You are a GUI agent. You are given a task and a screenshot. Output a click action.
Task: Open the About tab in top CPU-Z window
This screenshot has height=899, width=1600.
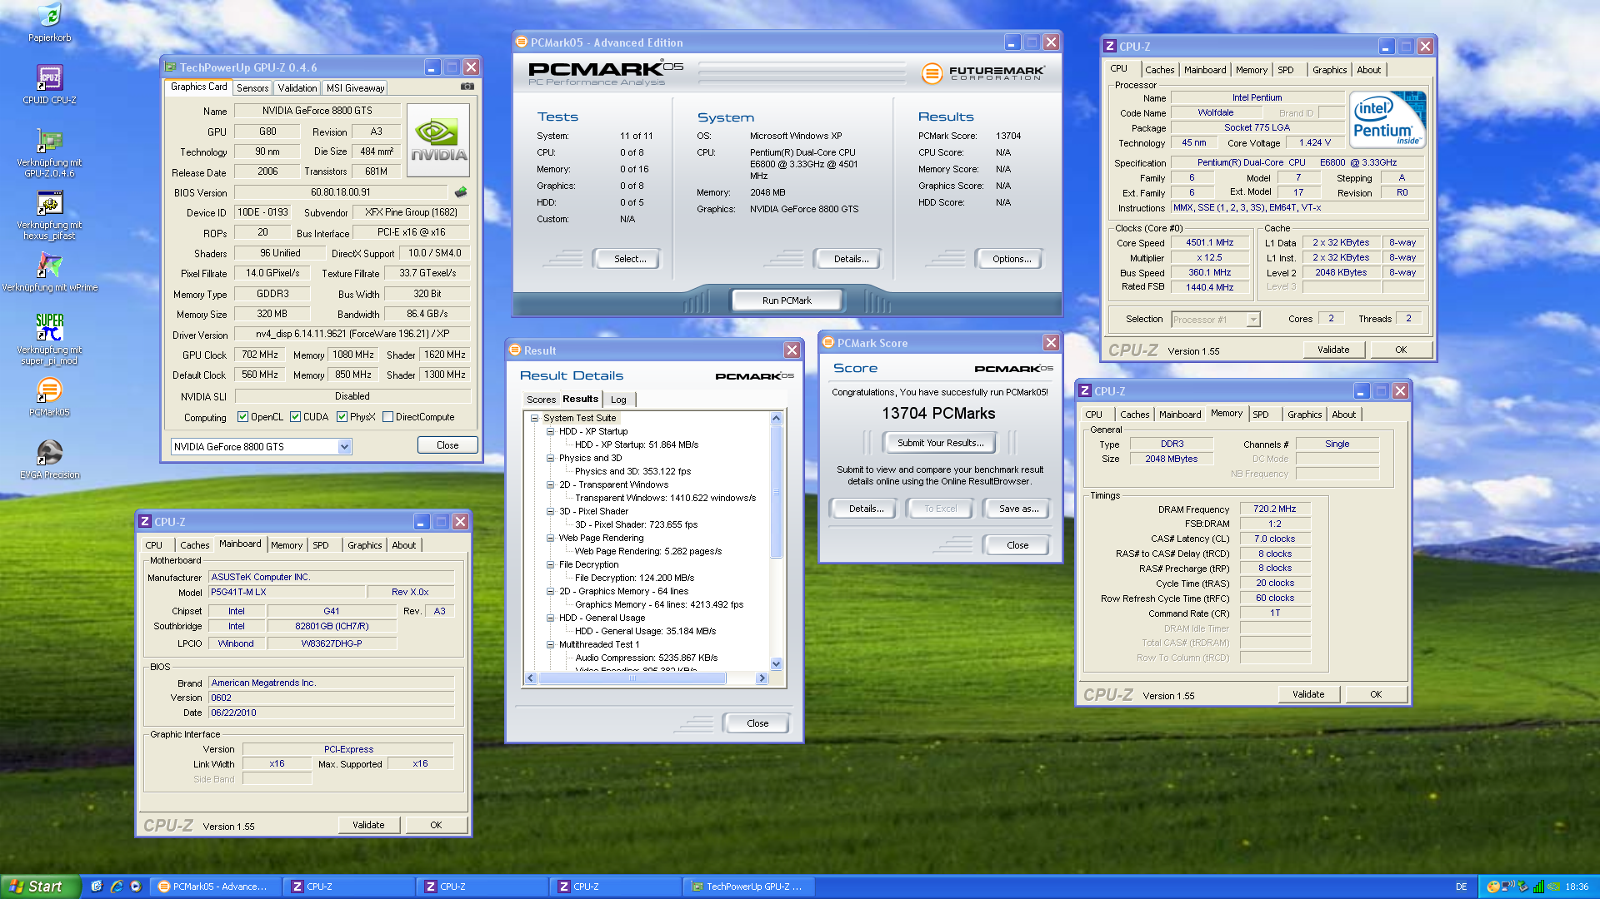point(1369,70)
